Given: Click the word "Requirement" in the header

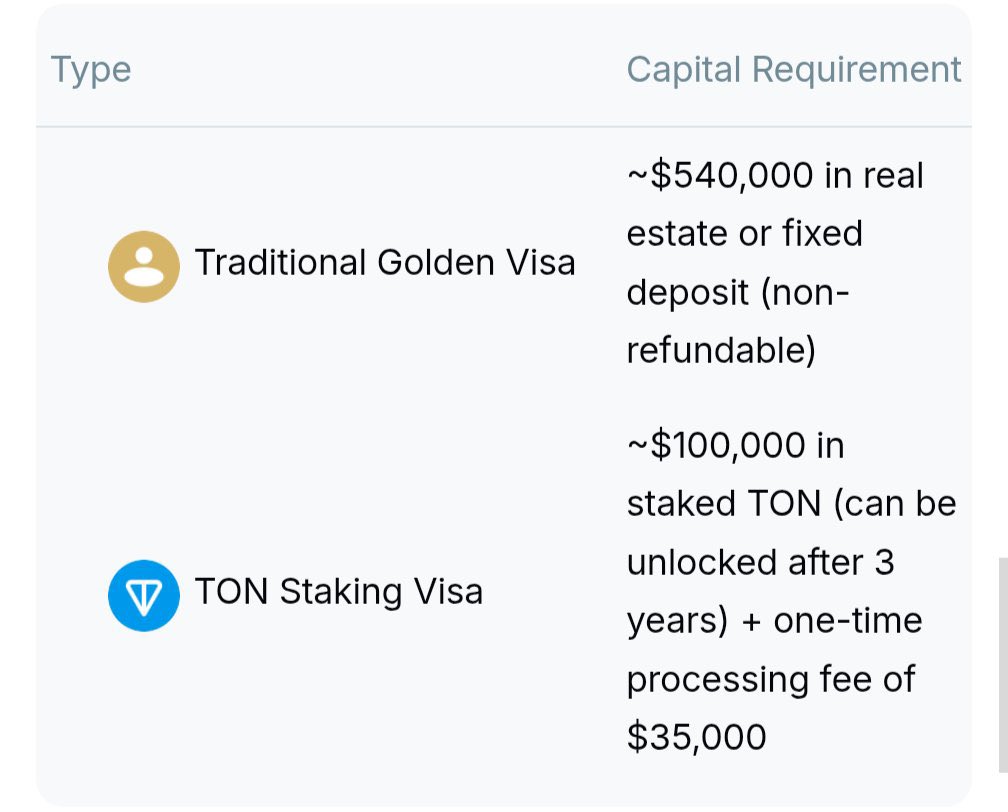Looking at the screenshot, I should point(856,69).
